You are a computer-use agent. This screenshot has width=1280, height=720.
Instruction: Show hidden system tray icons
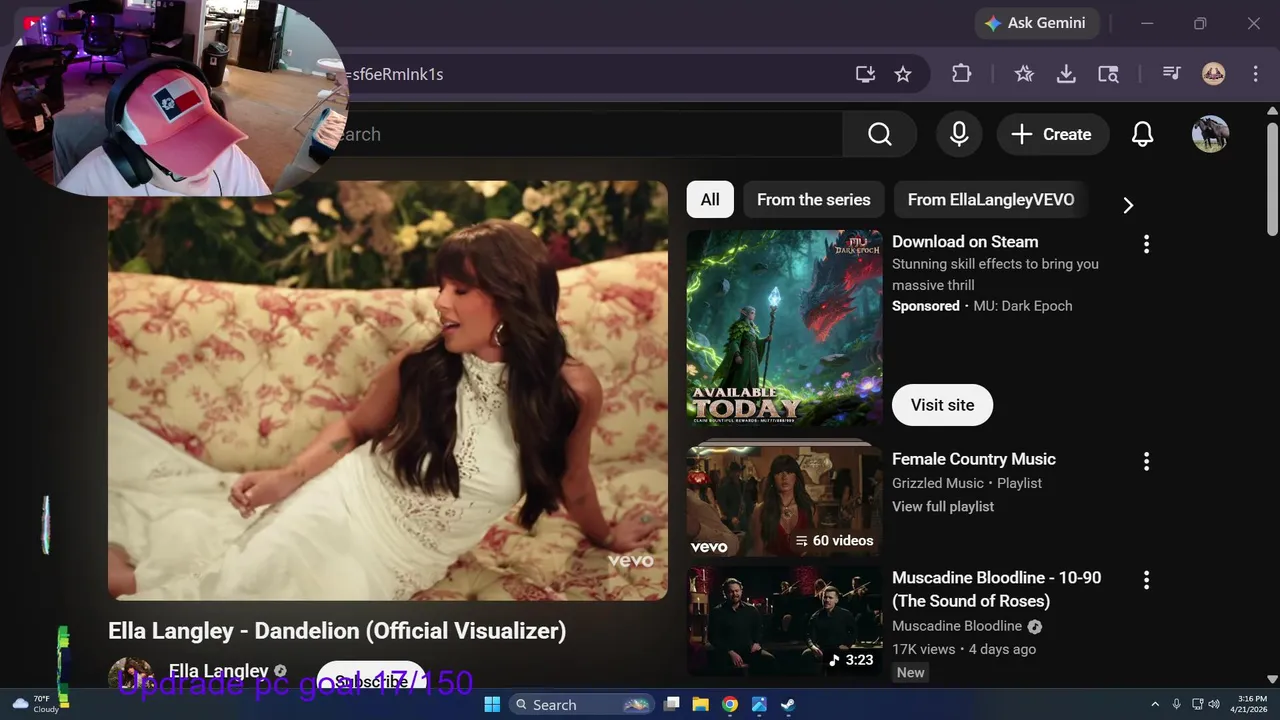tap(1155, 704)
